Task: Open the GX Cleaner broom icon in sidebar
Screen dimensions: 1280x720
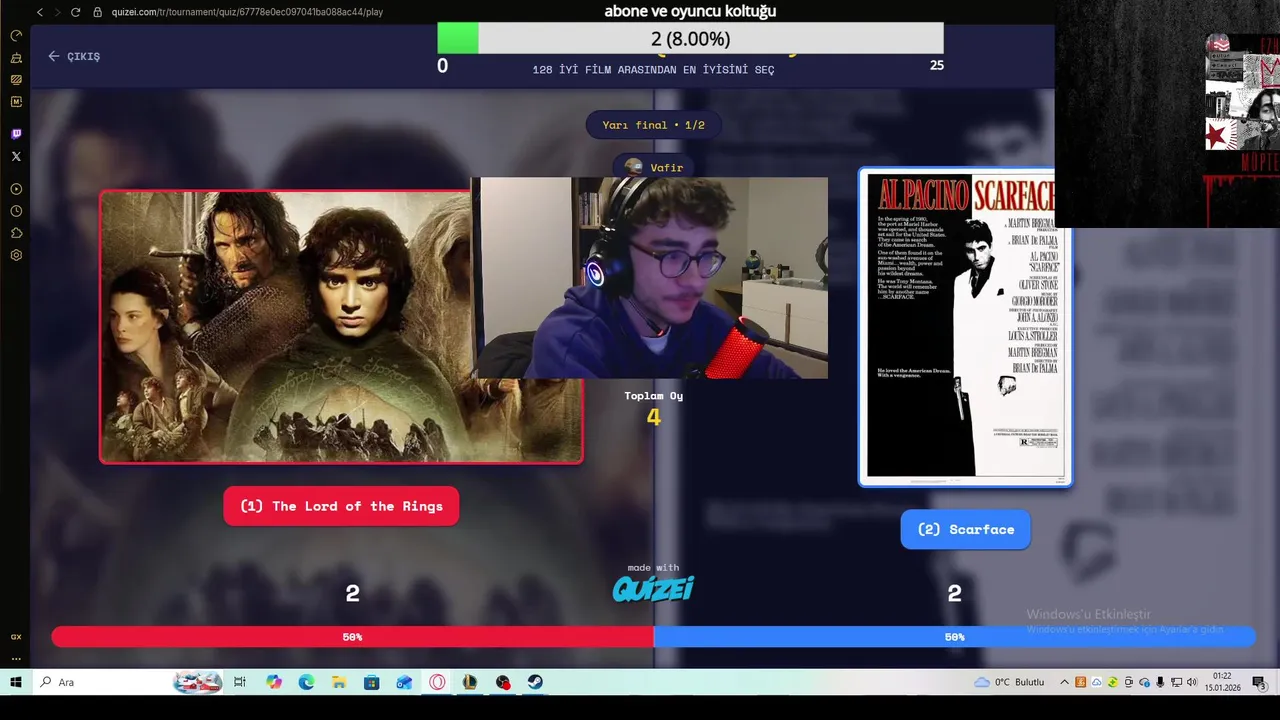Action: pyautogui.click(x=16, y=58)
